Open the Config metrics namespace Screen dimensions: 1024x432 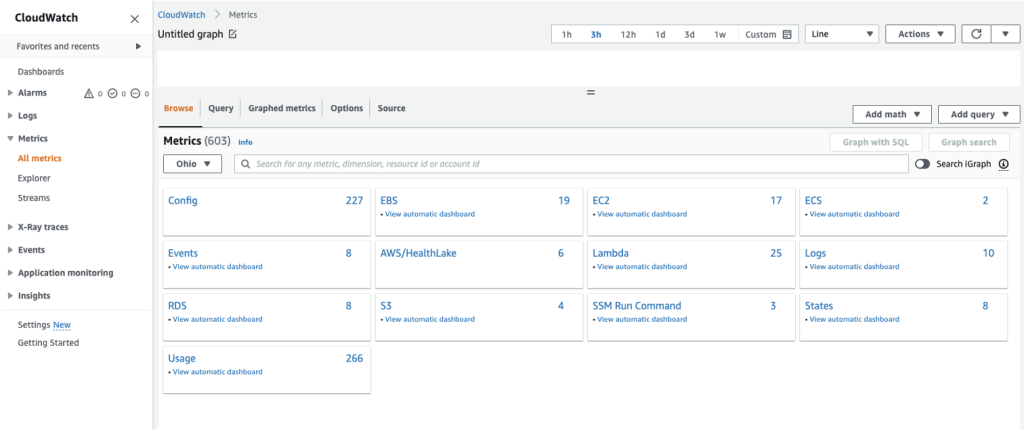tap(183, 200)
